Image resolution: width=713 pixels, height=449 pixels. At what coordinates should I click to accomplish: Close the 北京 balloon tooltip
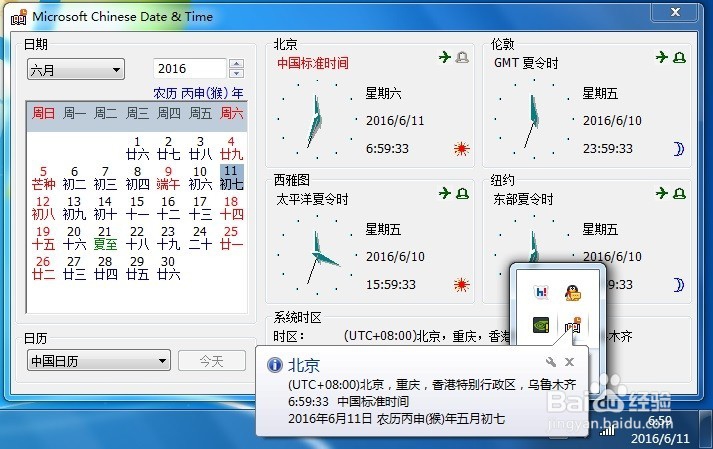pyautogui.click(x=569, y=362)
